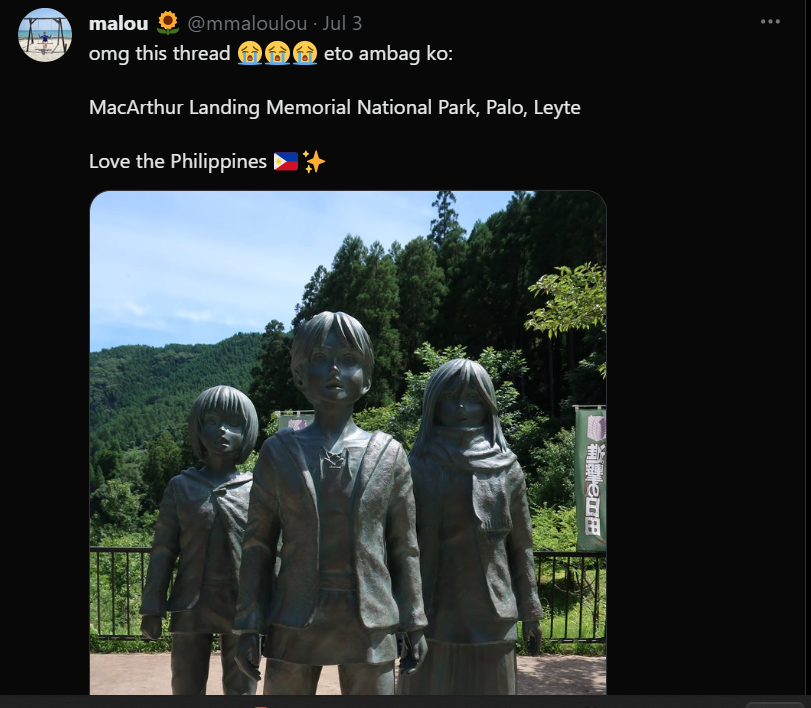Click the 'omg this thread' text

pyautogui.click(x=159, y=53)
